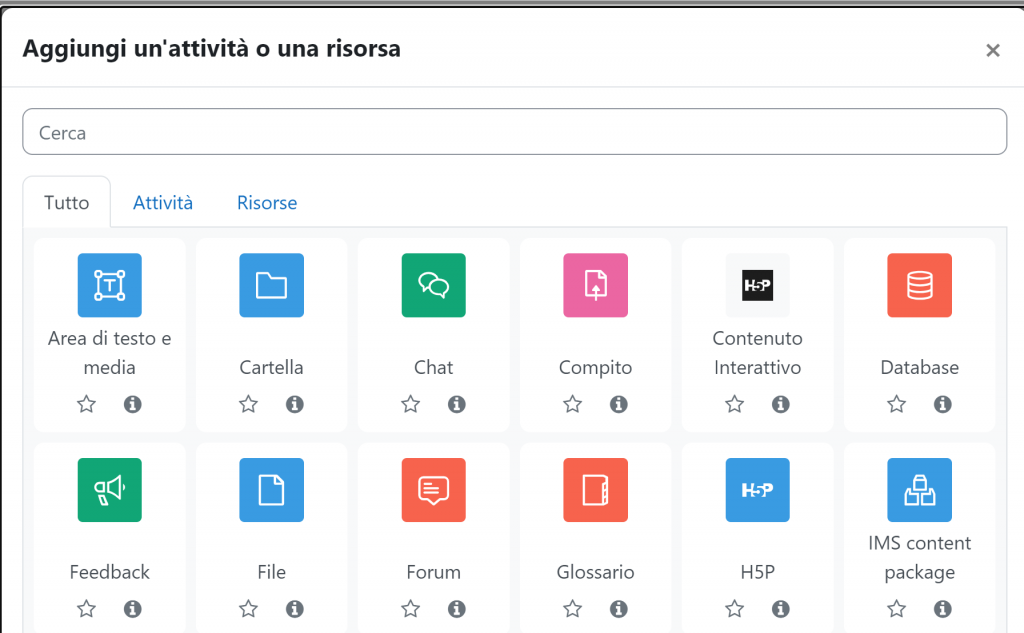1024x633 pixels.
Task: Show info for Compito
Action: [x=618, y=404]
